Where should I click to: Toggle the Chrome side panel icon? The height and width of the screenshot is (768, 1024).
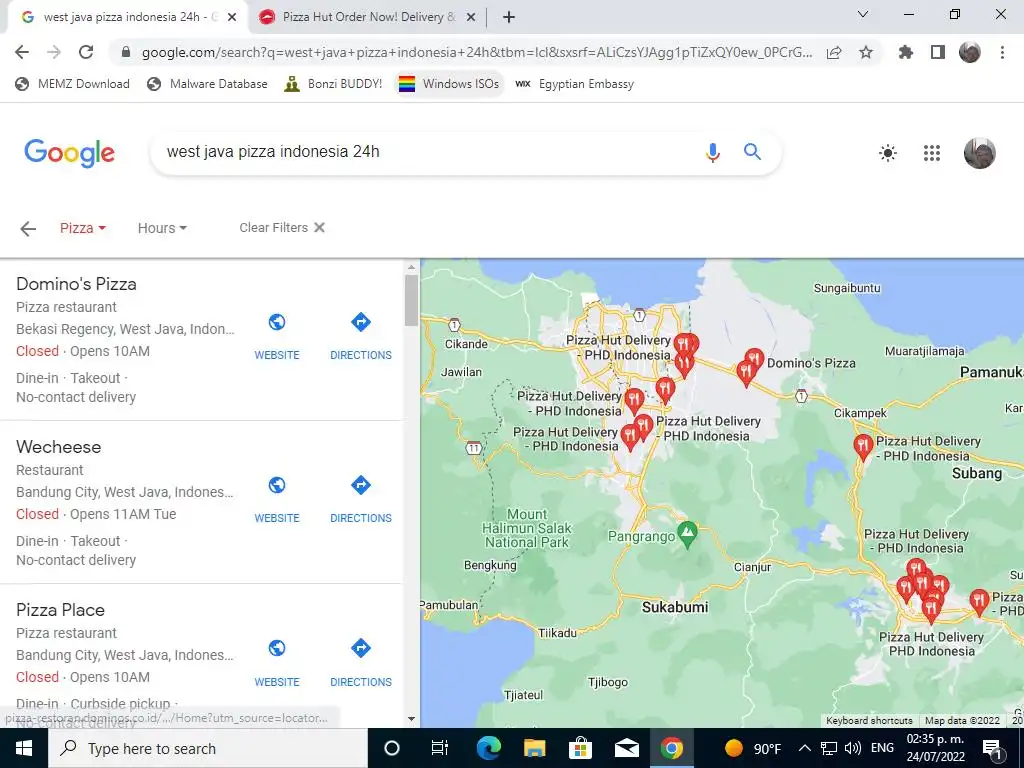click(938, 52)
